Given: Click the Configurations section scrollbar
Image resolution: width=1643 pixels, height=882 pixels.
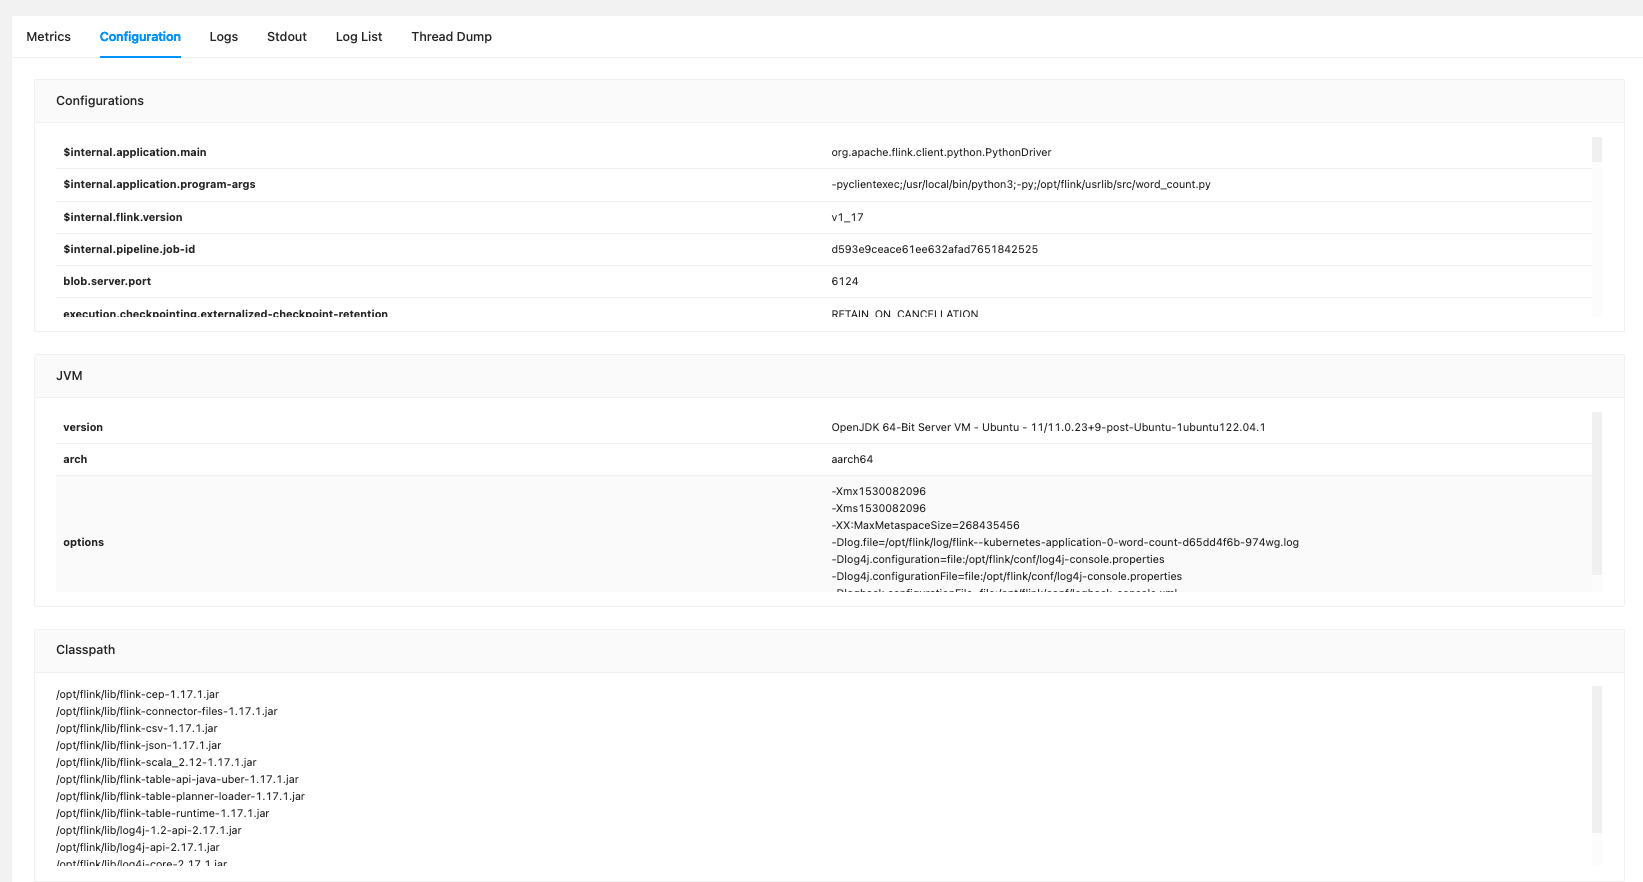Looking at the screenshot, I should pos(1597,150).
